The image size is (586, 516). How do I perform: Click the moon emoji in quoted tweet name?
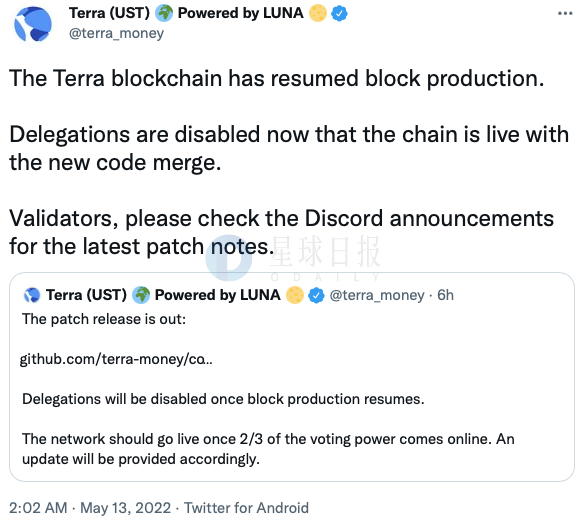(294, 295)
